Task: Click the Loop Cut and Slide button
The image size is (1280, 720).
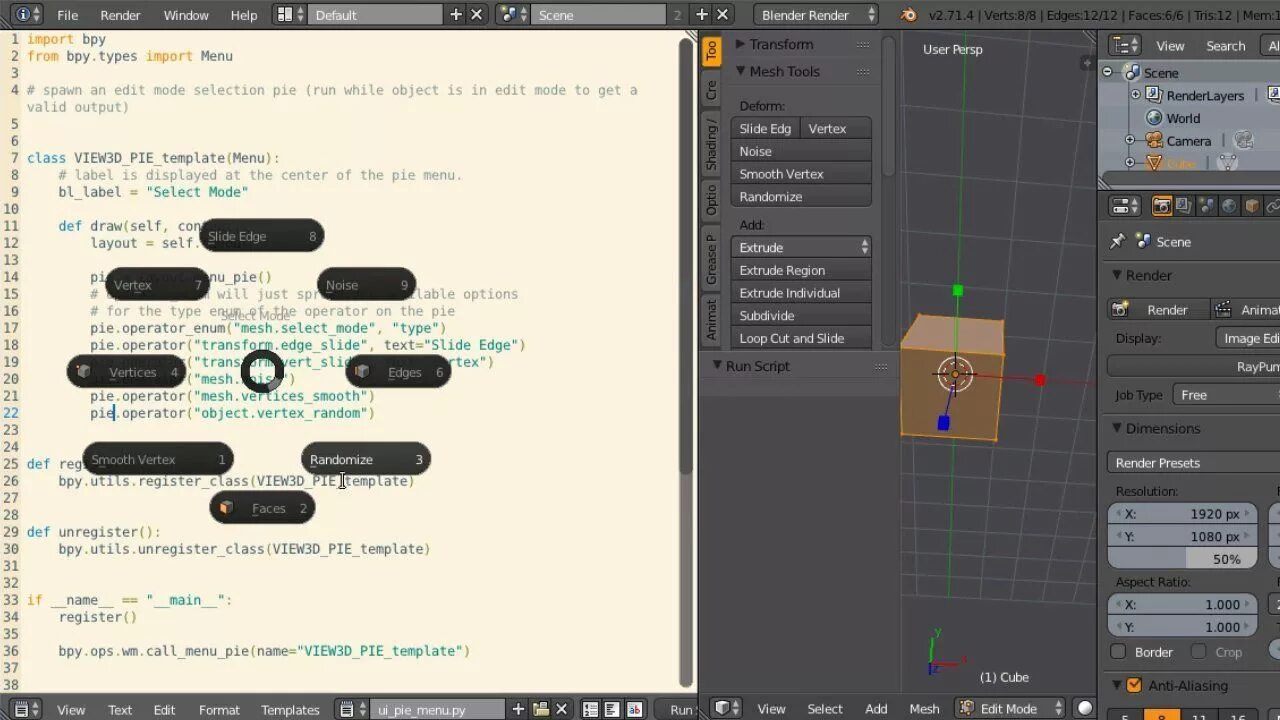Action: (x=801, y=338)
